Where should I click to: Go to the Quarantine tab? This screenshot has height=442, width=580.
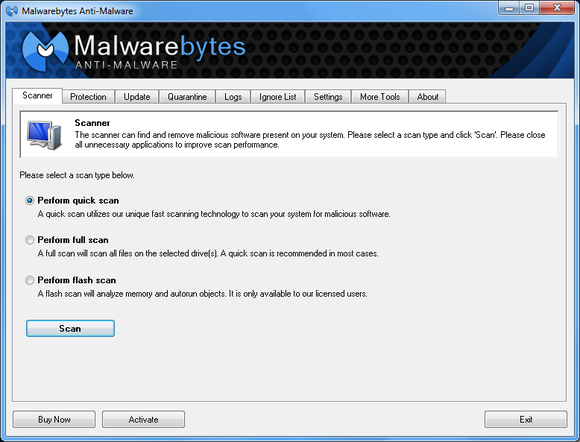(x=187, y=97)
